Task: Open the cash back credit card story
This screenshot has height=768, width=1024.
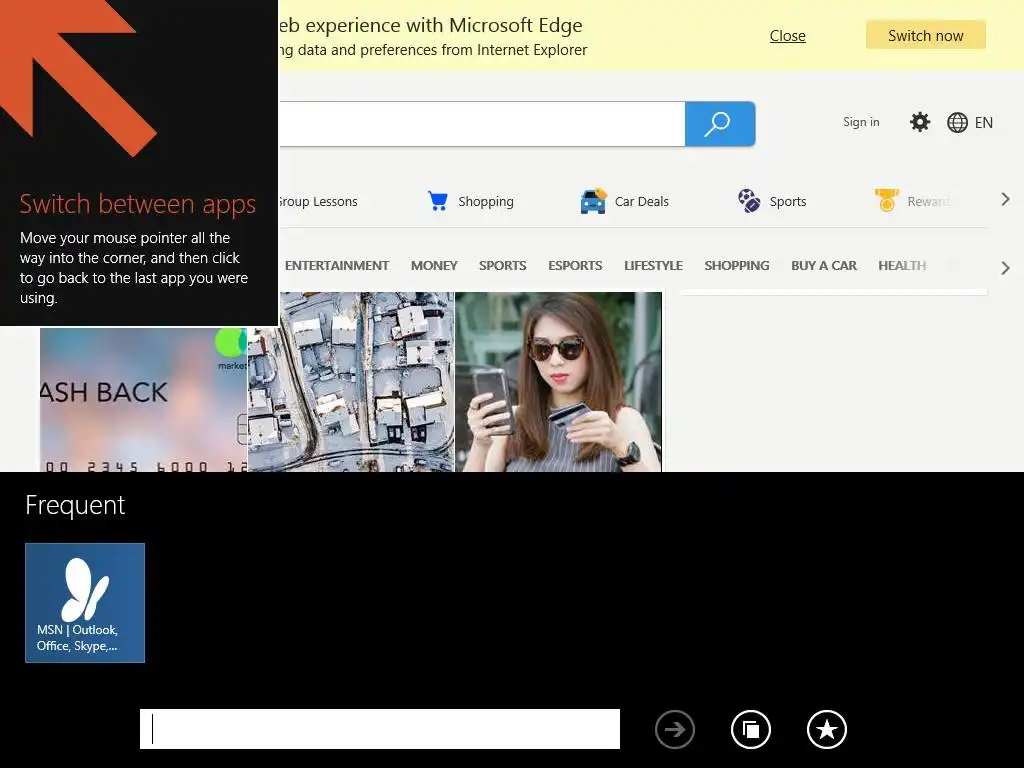Action: pyautogui.click(x=144, y=400)
